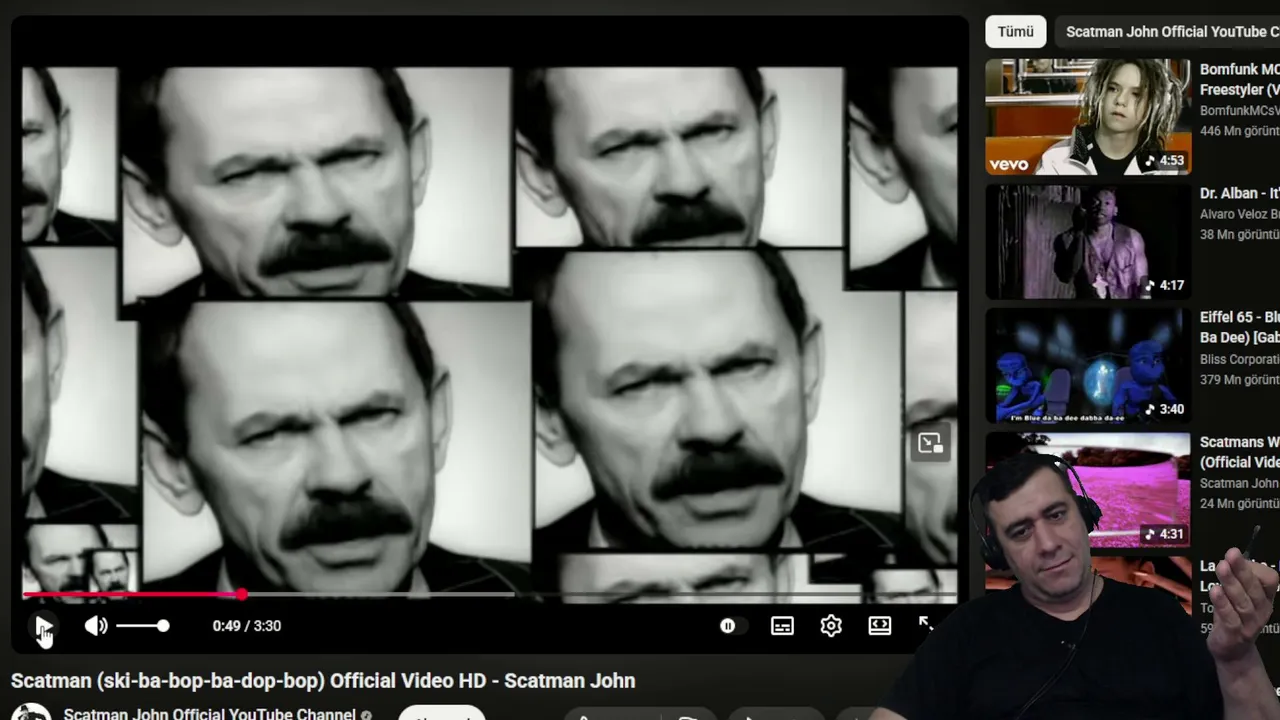1280x720 pixels.
Task: Click the "Alvaro Veloz" channel name
Action: (x=1240, y=214)
